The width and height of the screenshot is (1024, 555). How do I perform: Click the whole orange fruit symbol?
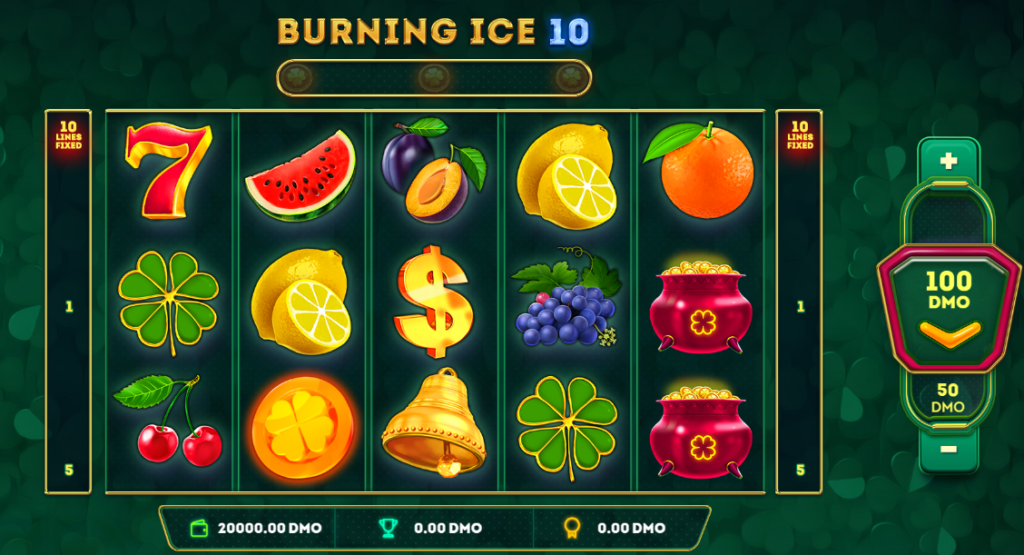(x=699, y=170)
